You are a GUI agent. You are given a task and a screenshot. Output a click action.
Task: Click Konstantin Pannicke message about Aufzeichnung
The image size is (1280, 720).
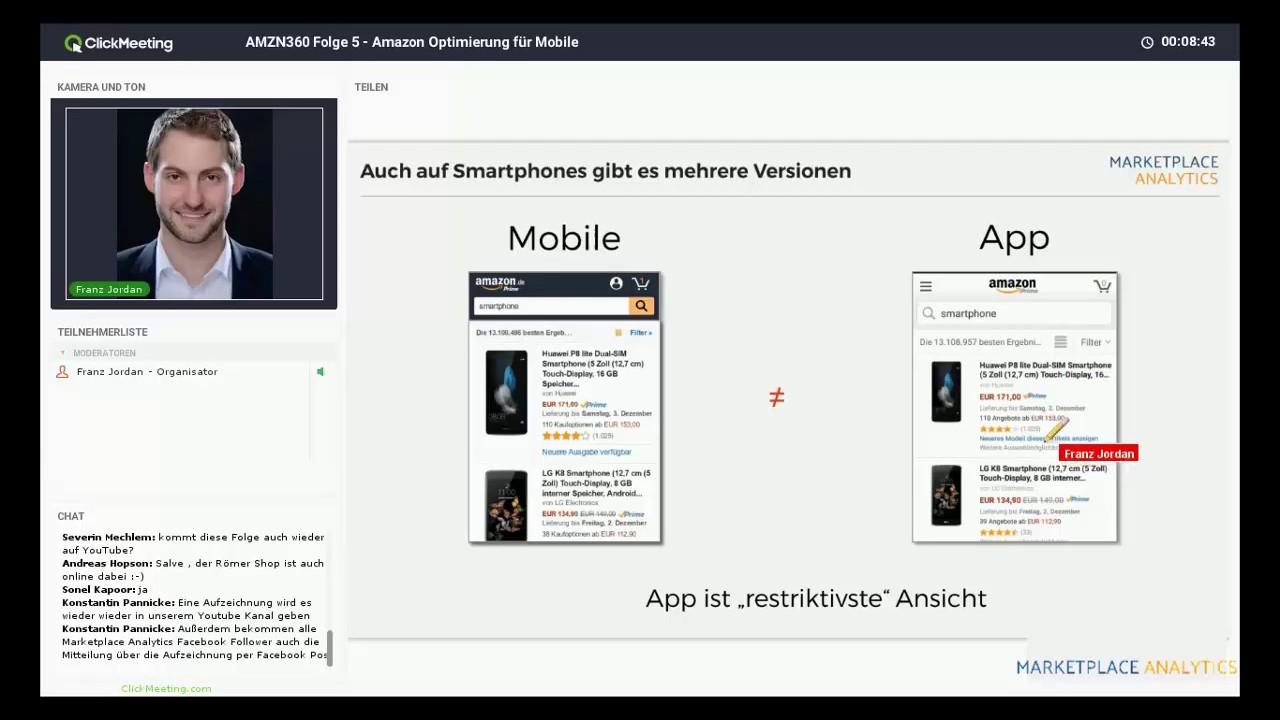pyautogui.click(x=187, y=609)
